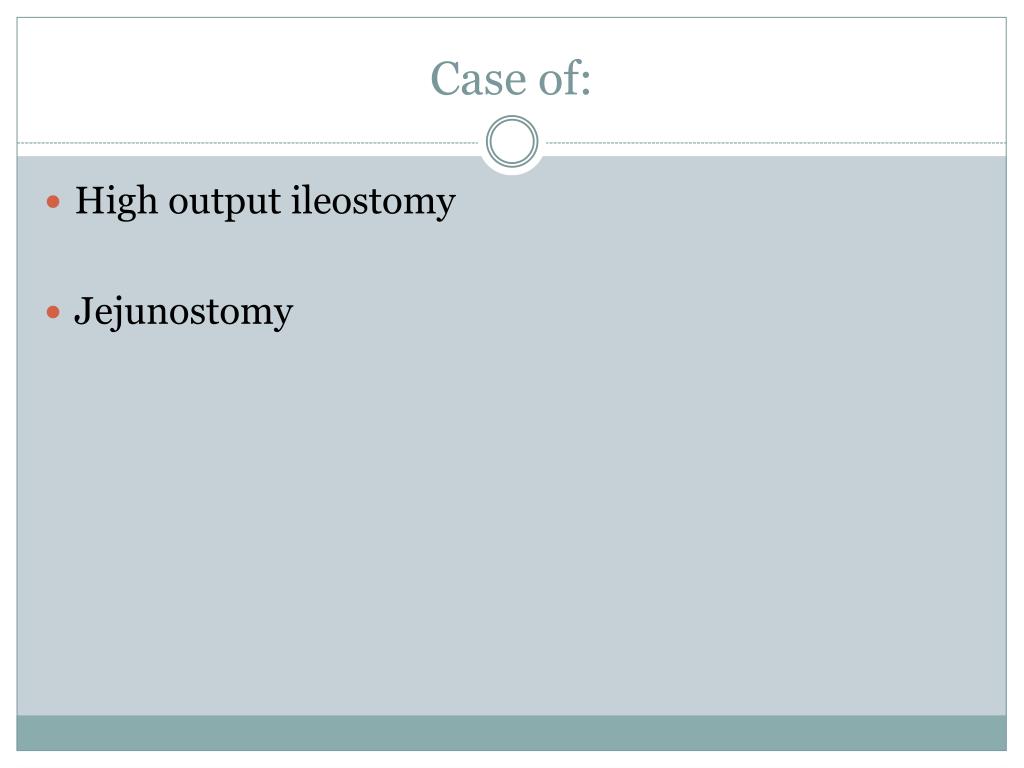Select the orange bullet before High output ileostomy

pos(54,201)
